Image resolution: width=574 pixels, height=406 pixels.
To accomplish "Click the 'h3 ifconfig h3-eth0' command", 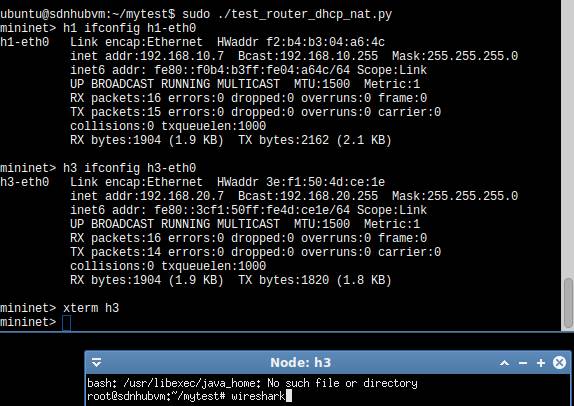I will point(129,168).
